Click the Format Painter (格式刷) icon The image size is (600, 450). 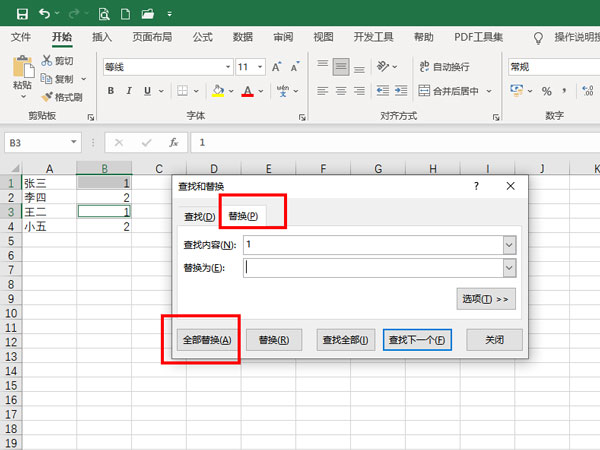pos(46,97)
